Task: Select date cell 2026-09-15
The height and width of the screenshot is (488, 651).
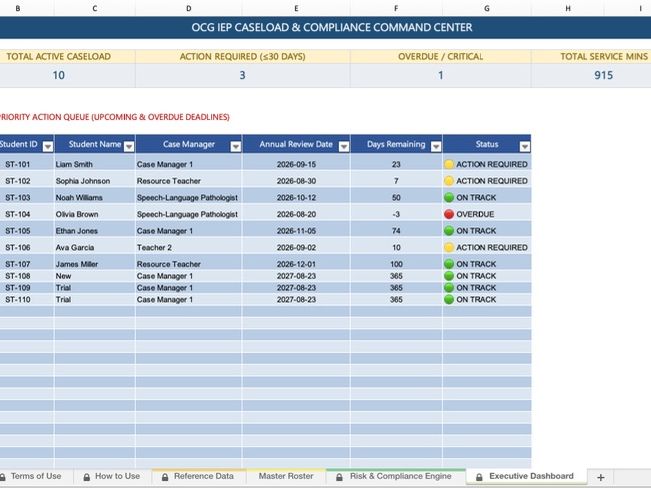Action: 296,164
